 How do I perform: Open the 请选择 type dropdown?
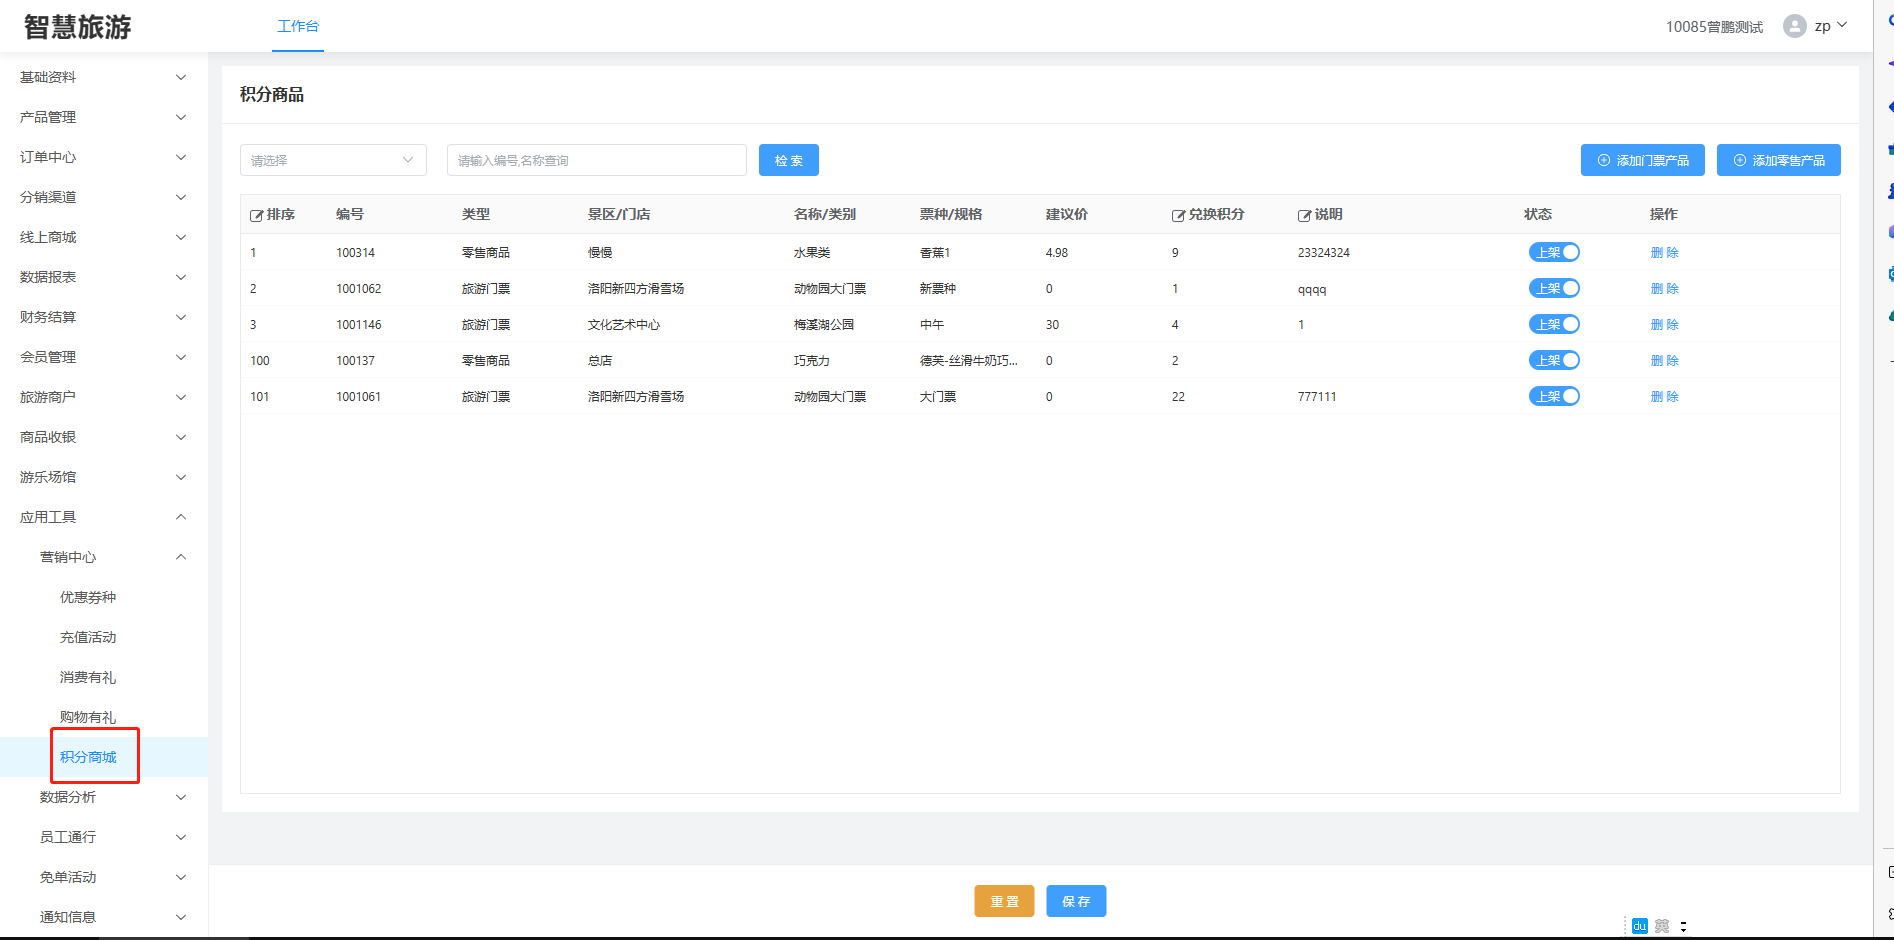tap(333, 160)
